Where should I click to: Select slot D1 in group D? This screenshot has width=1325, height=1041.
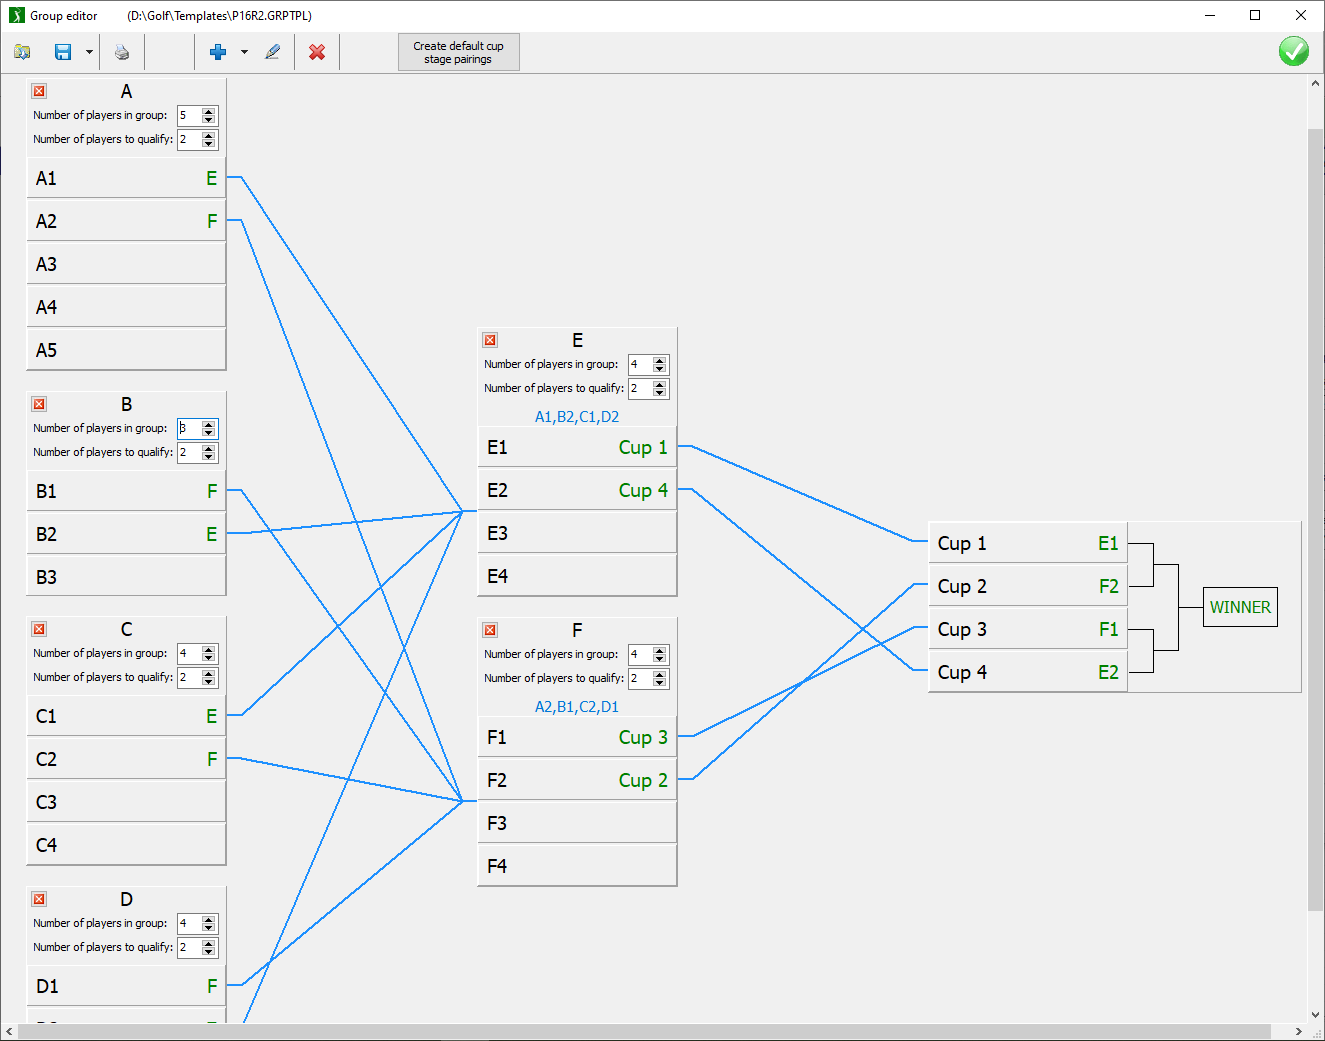[x=126, y=986]
